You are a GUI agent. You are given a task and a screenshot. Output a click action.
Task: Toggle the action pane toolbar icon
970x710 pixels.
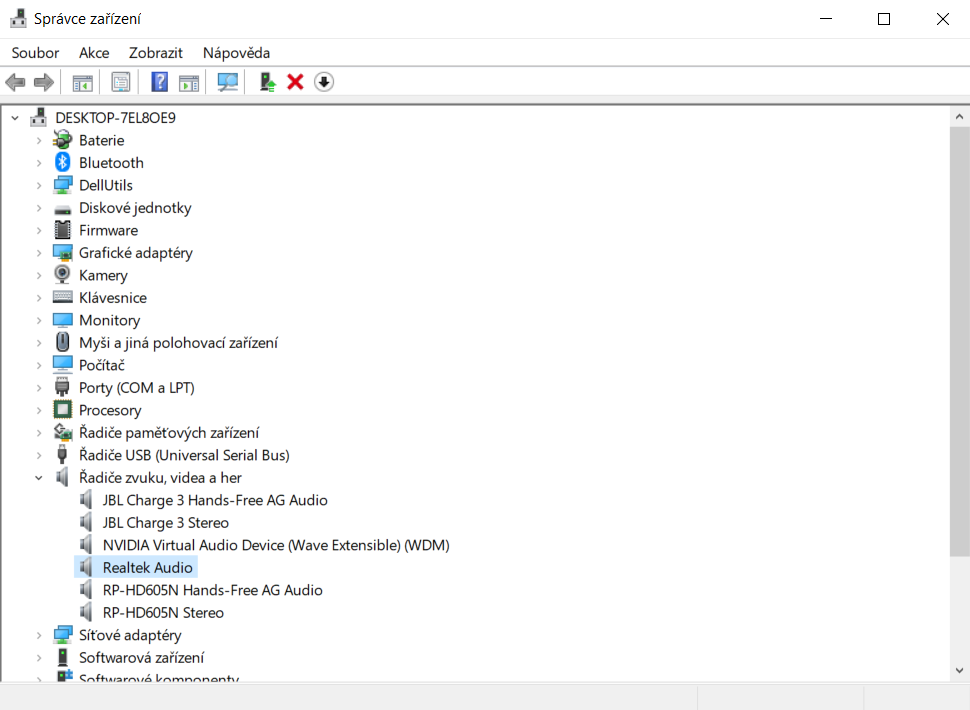[x=189, y=82]
